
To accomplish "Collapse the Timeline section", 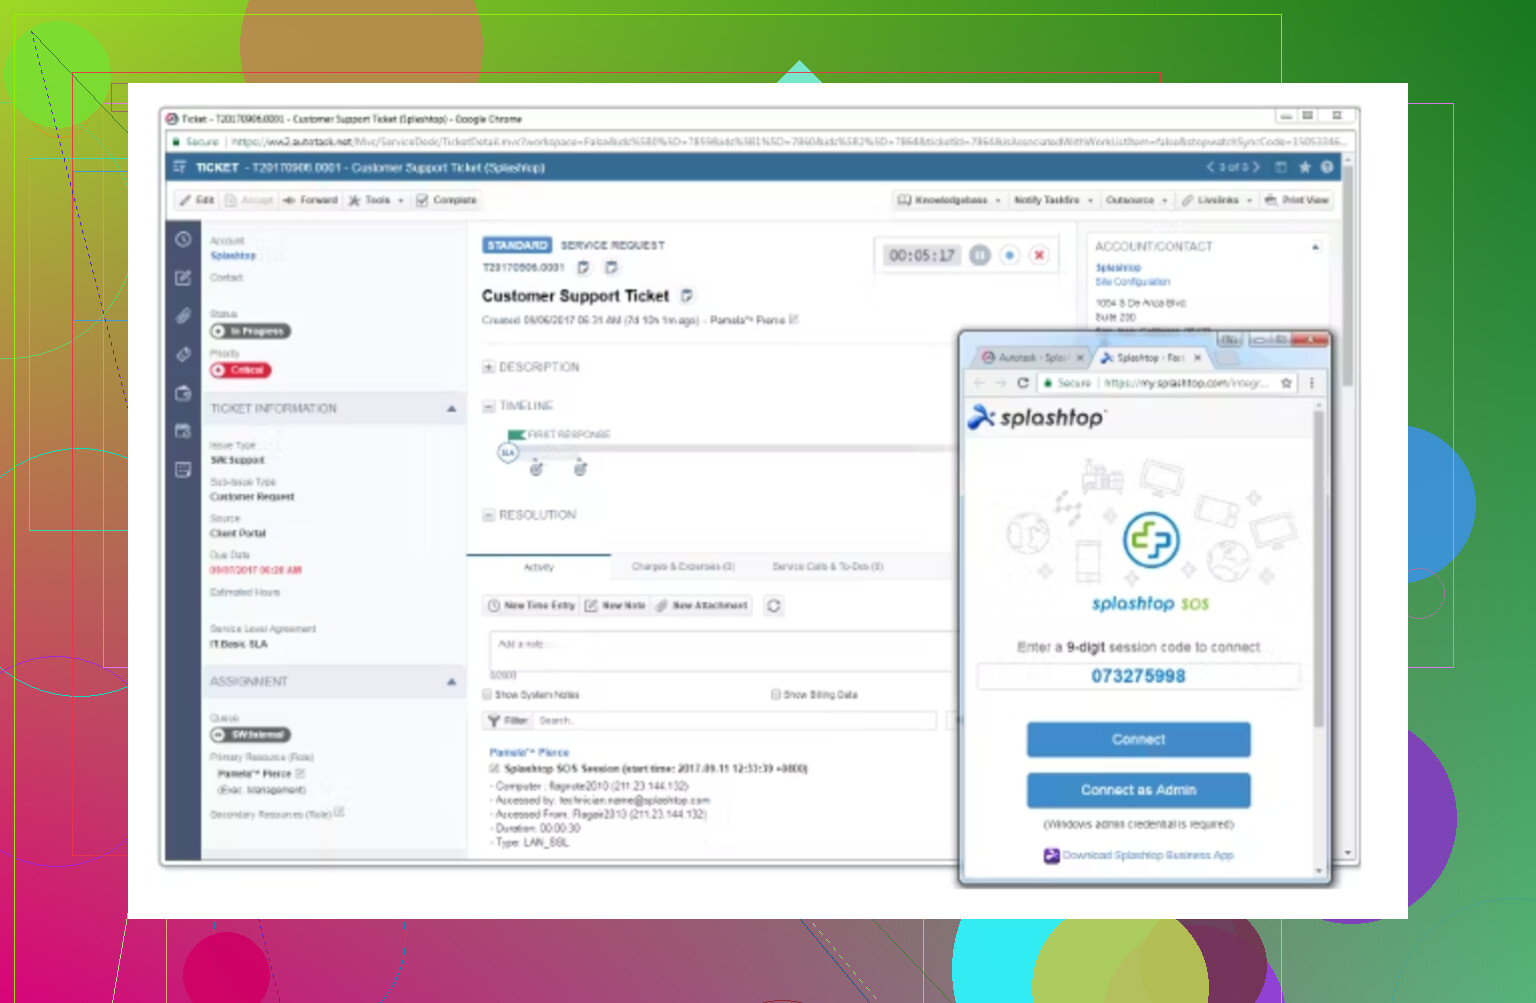I will [489, 406].
